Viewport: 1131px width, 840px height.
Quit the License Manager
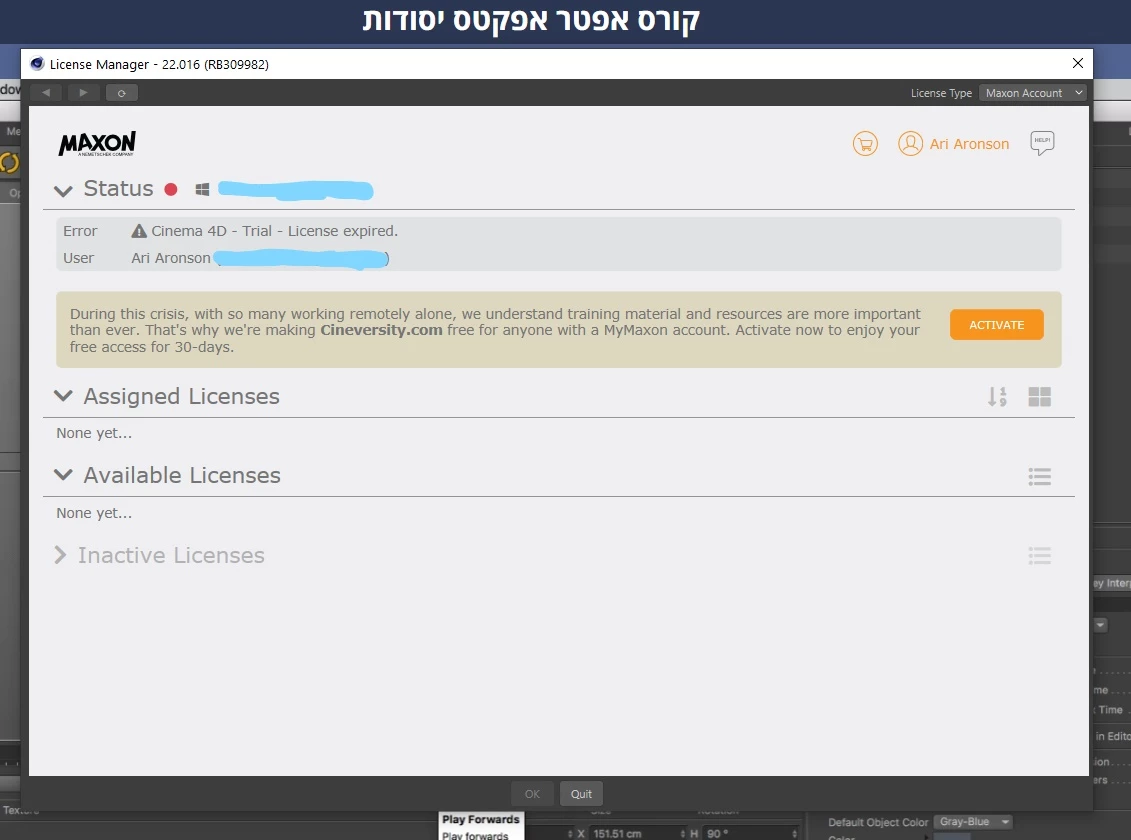click(x=581, y=794)
